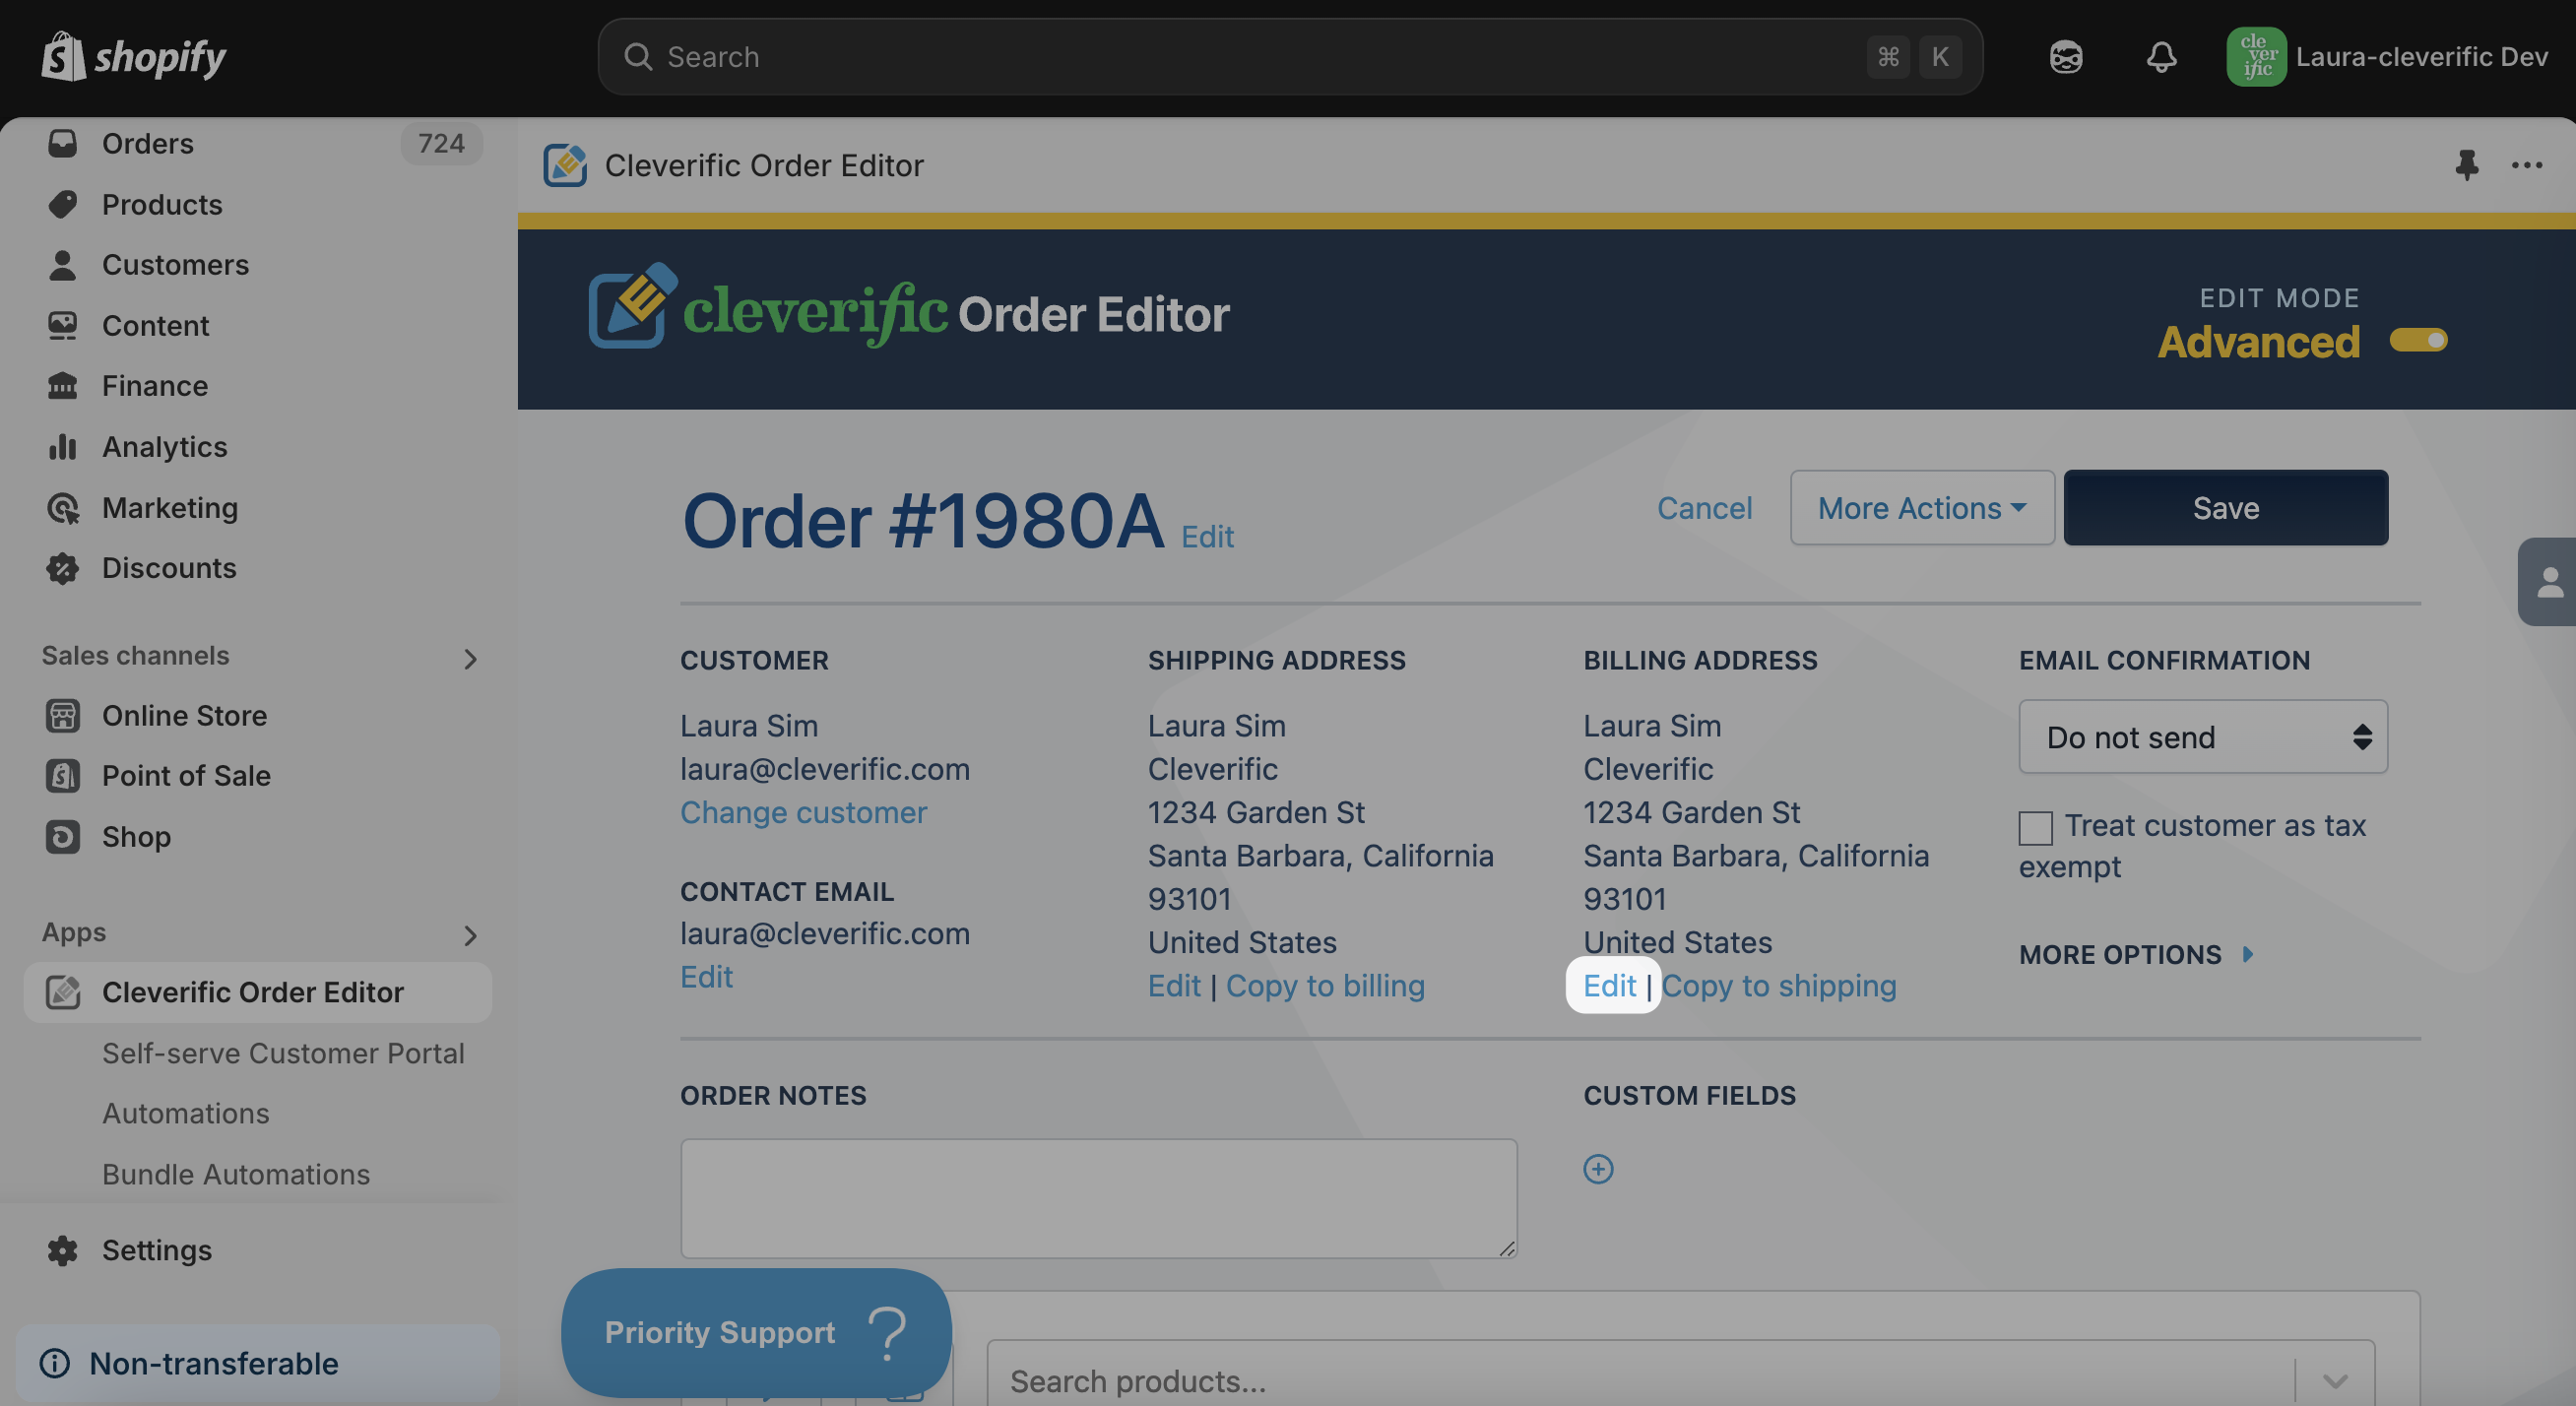The height and width of the screenshot is (1406, 2576).
Task: Click the Content icon in sidebar
Action: (62, 326)
